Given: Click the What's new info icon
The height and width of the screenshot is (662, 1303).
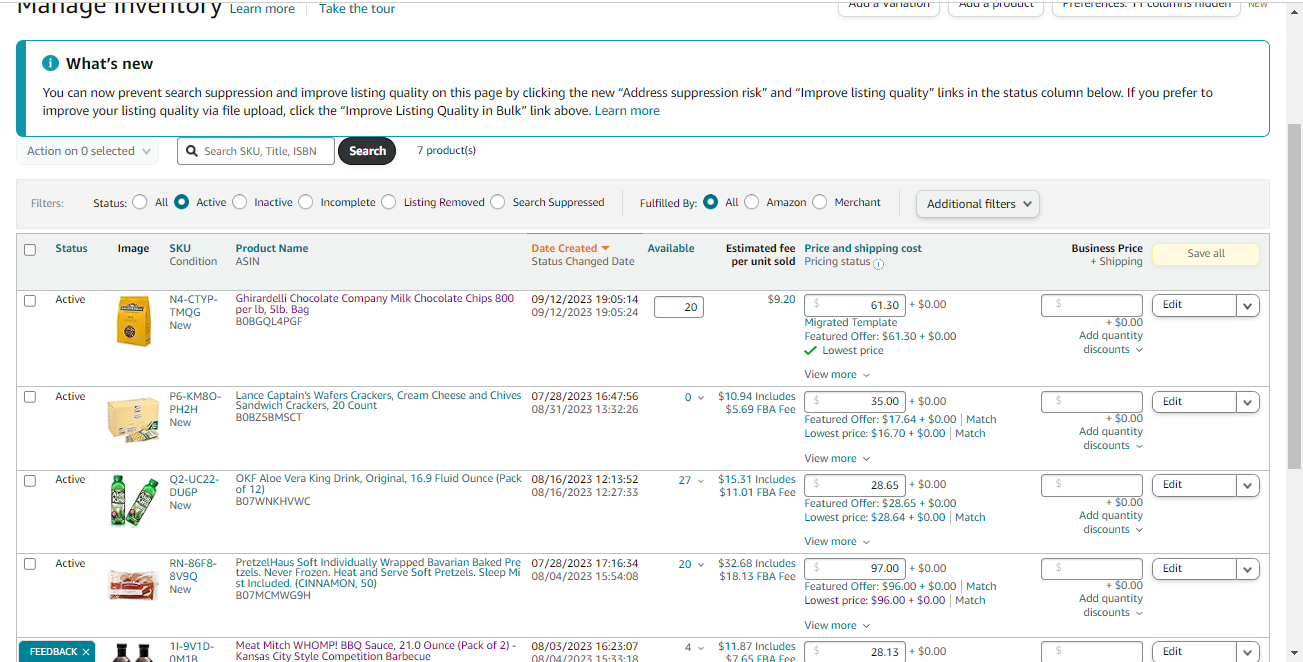Looking at the screenshot, I should (x=51, y=63).
